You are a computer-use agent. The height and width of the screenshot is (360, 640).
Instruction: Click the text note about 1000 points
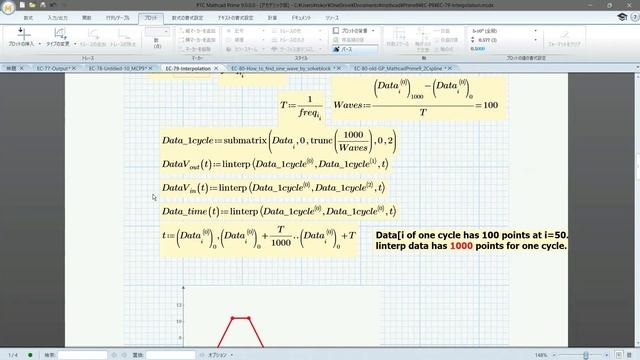click(x=471, y=240)
